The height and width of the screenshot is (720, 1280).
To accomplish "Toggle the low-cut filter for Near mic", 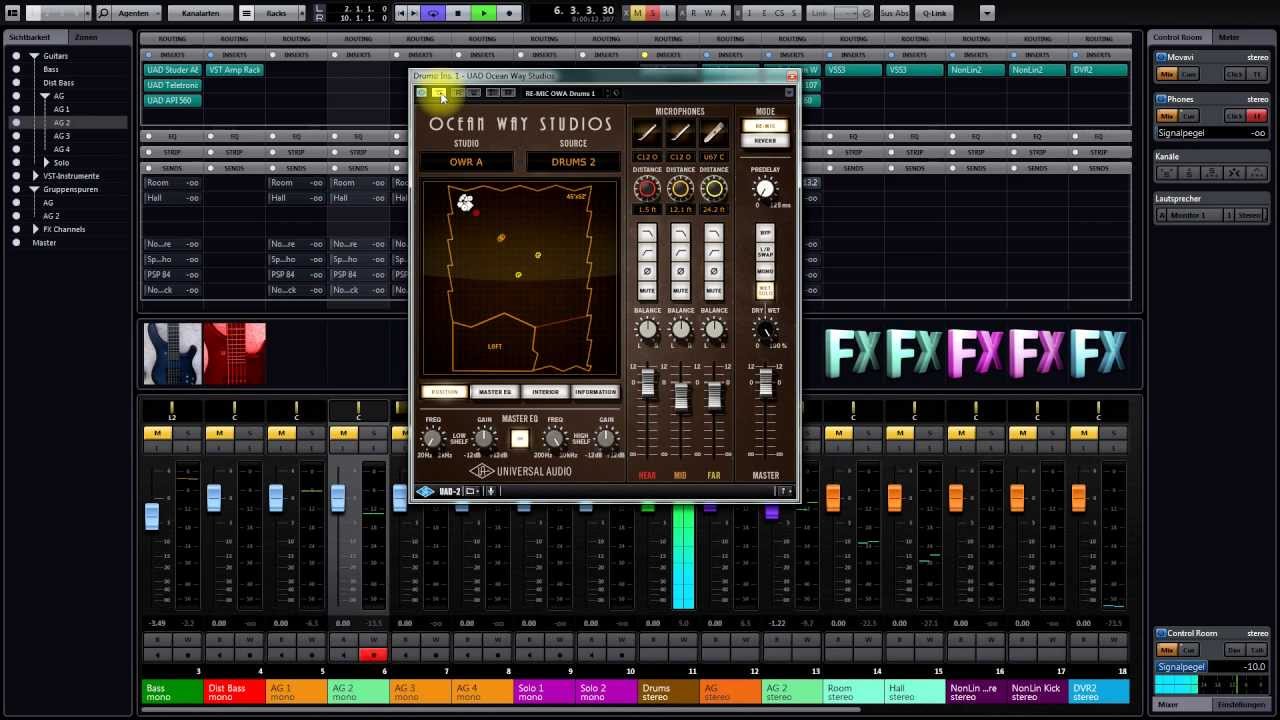I will tap(647, 252).
